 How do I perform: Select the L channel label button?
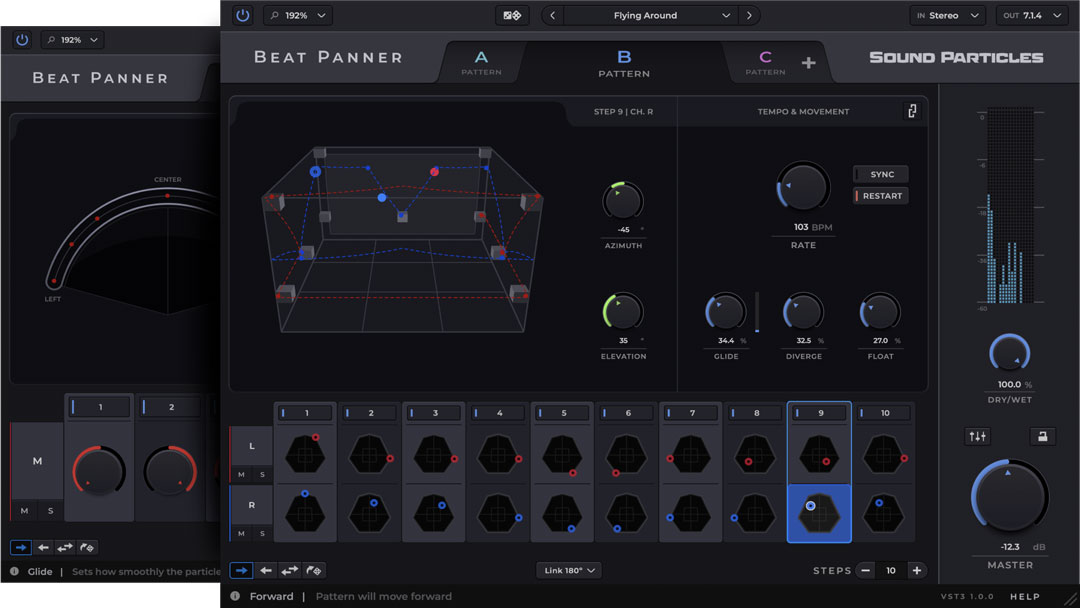[x=251, y=446]
